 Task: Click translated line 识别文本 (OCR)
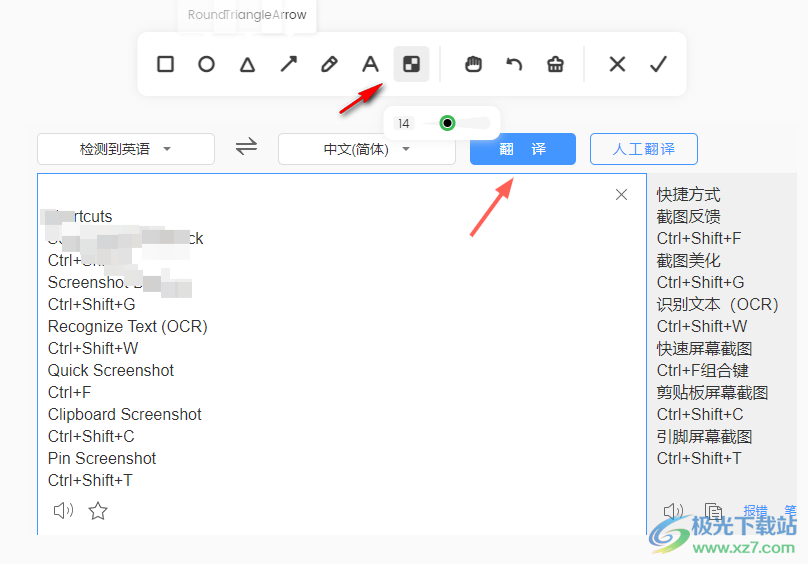717,304
